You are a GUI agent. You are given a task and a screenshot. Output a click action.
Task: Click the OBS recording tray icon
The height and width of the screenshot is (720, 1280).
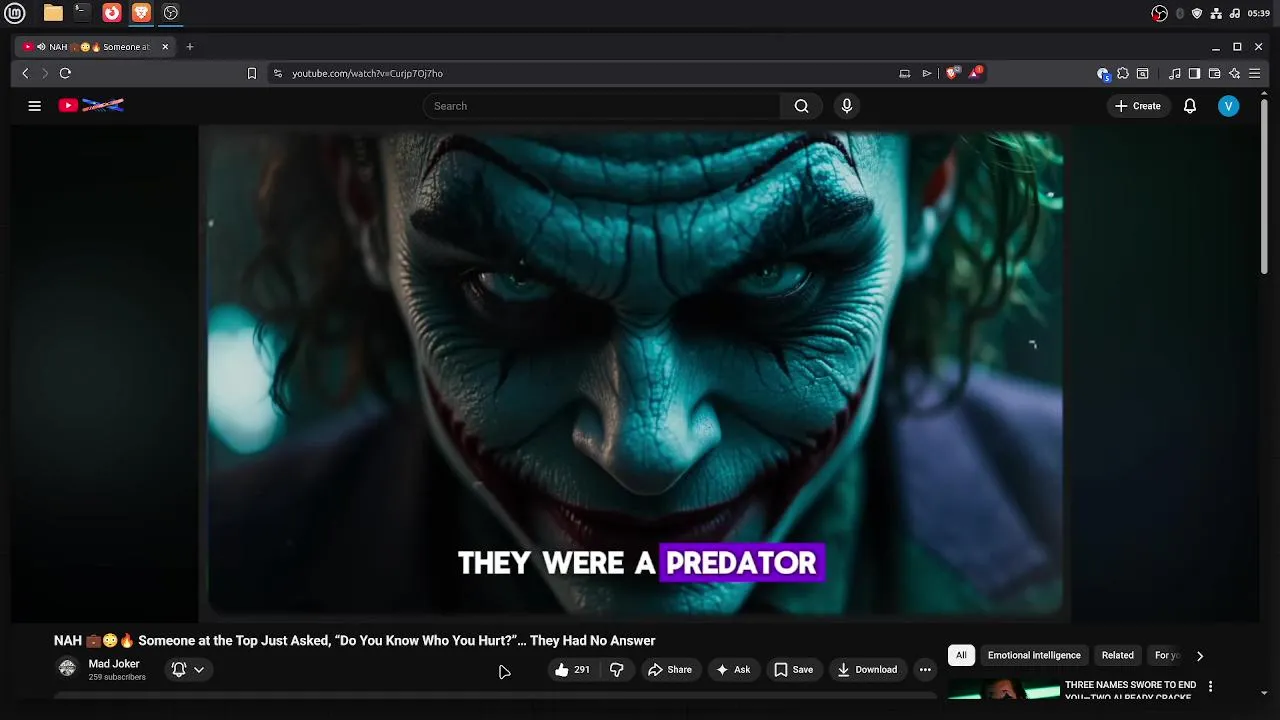[1160, 13]
